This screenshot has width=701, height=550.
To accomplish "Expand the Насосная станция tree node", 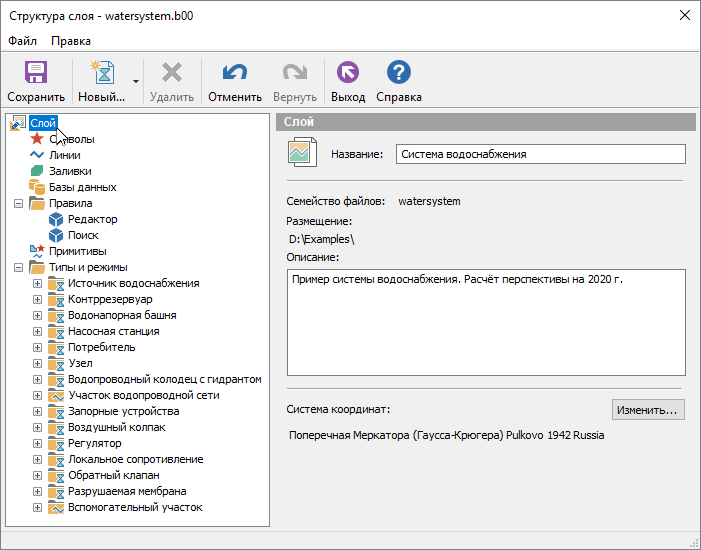I will click(38, 331).
